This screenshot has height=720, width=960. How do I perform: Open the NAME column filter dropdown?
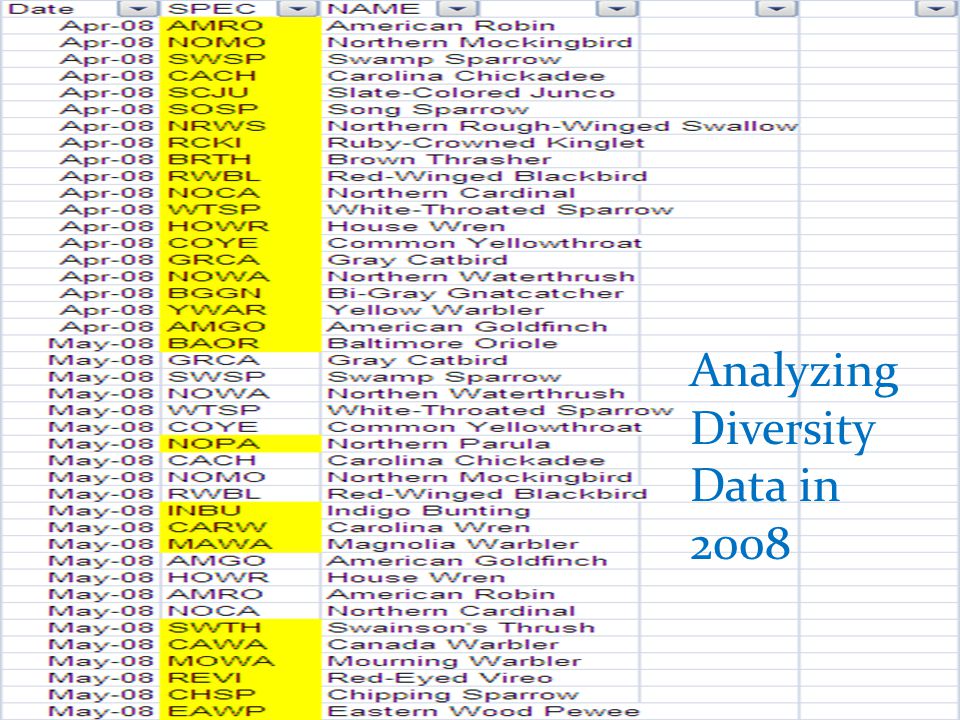click(458, 9)
